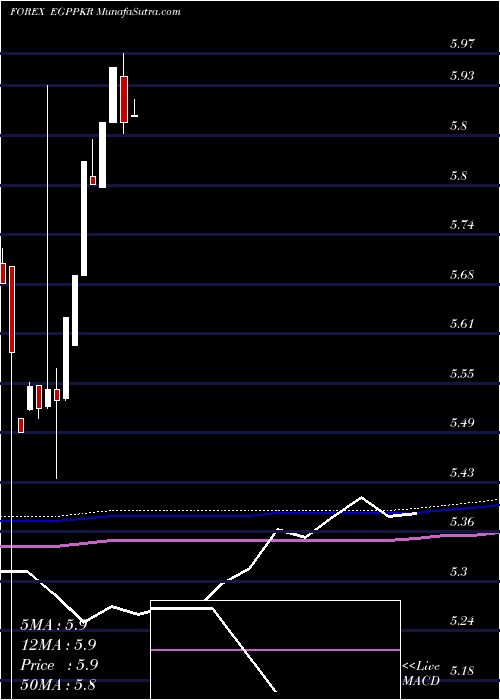Click the 5.93 price axis label

click(x=463, y=75)
